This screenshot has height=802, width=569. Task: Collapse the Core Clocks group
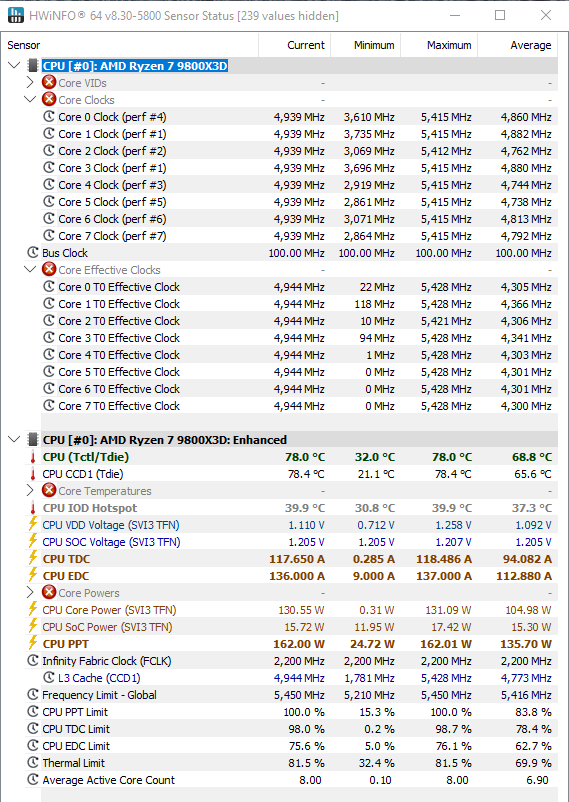coord(30,99)
